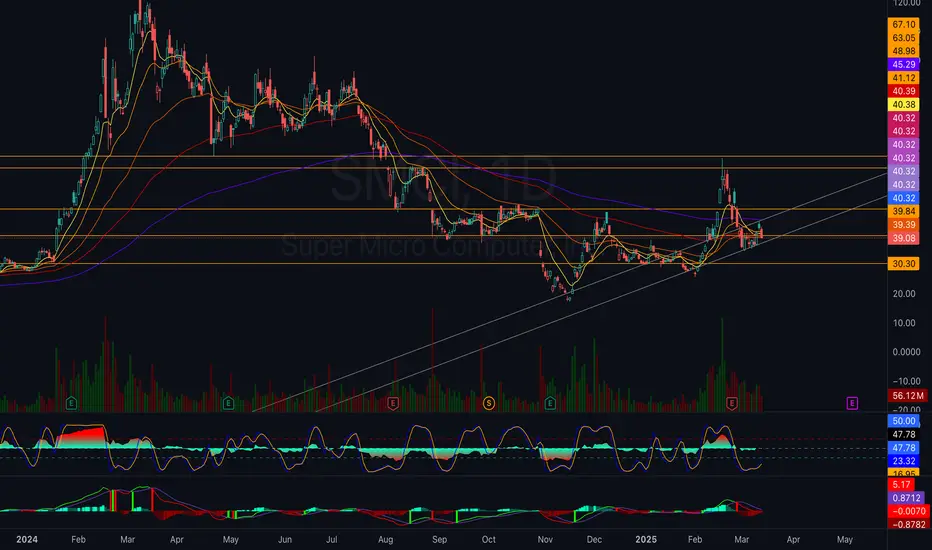Click the Oct time axis label
The height and width of the screenshot is (550, 932).
tap(489, 539)
